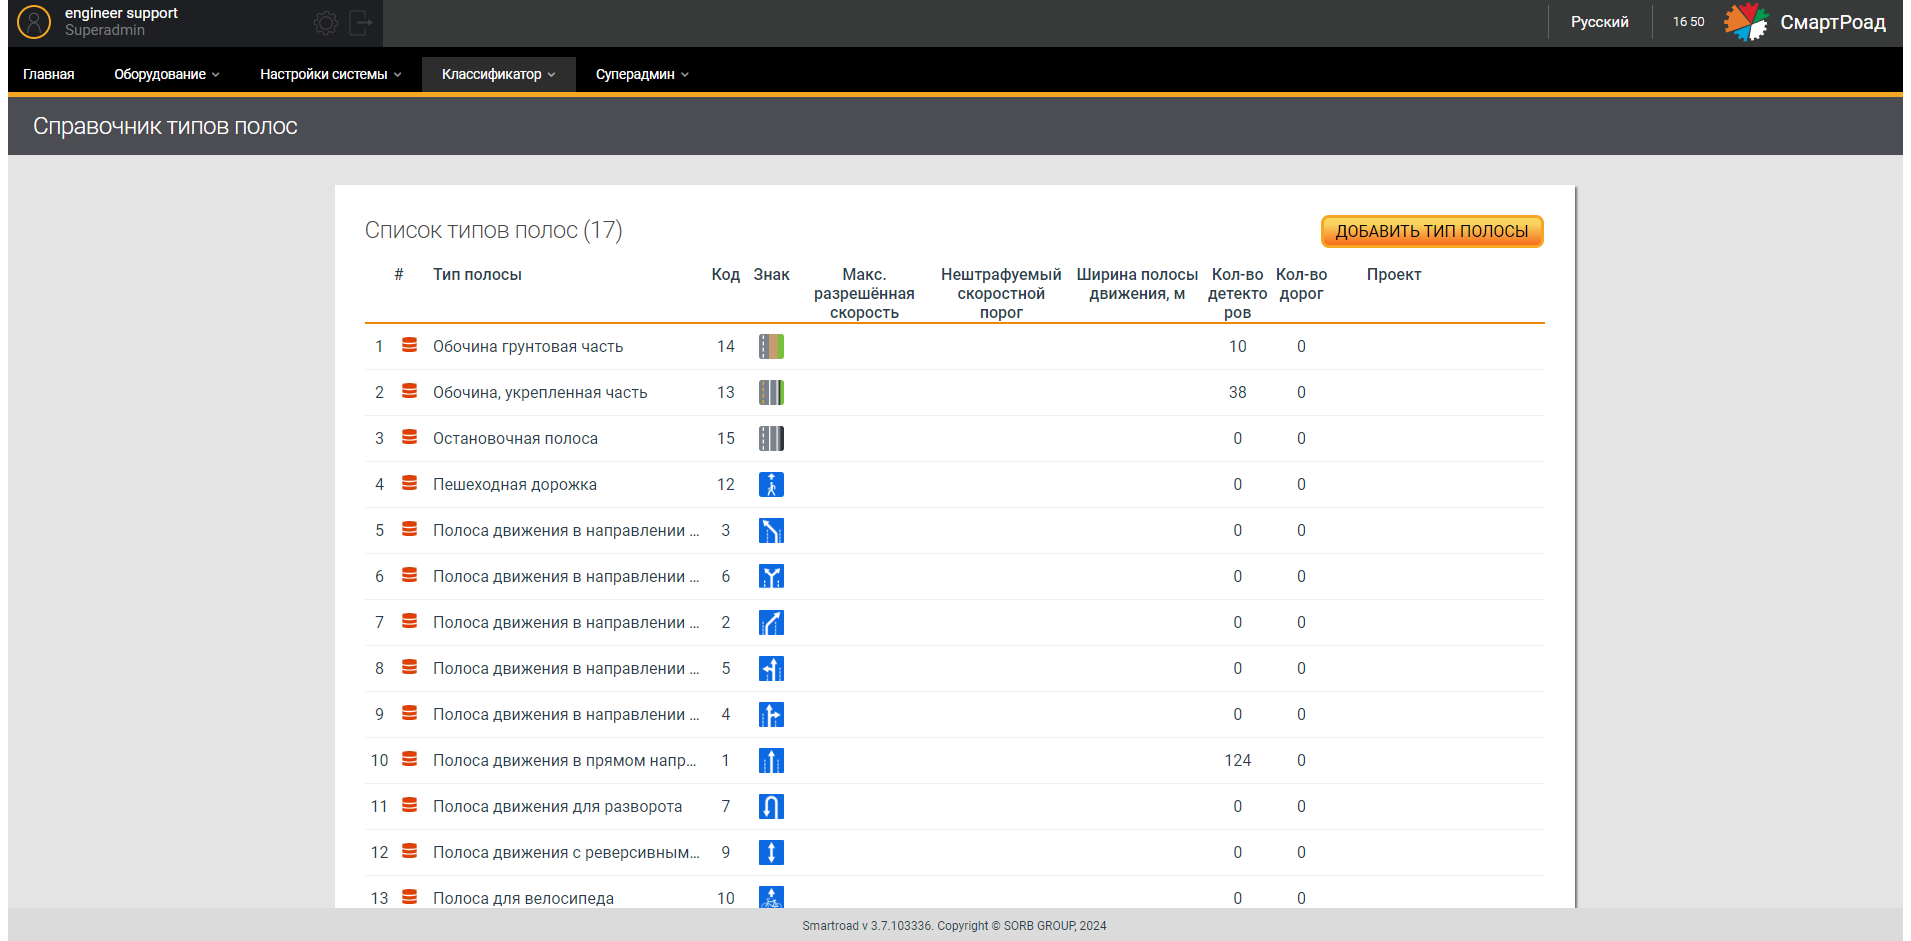The height and width of the screenshot is (941, 1911).
Task: Click the Ширина полосы движения header
Action: coord(1137,284)
